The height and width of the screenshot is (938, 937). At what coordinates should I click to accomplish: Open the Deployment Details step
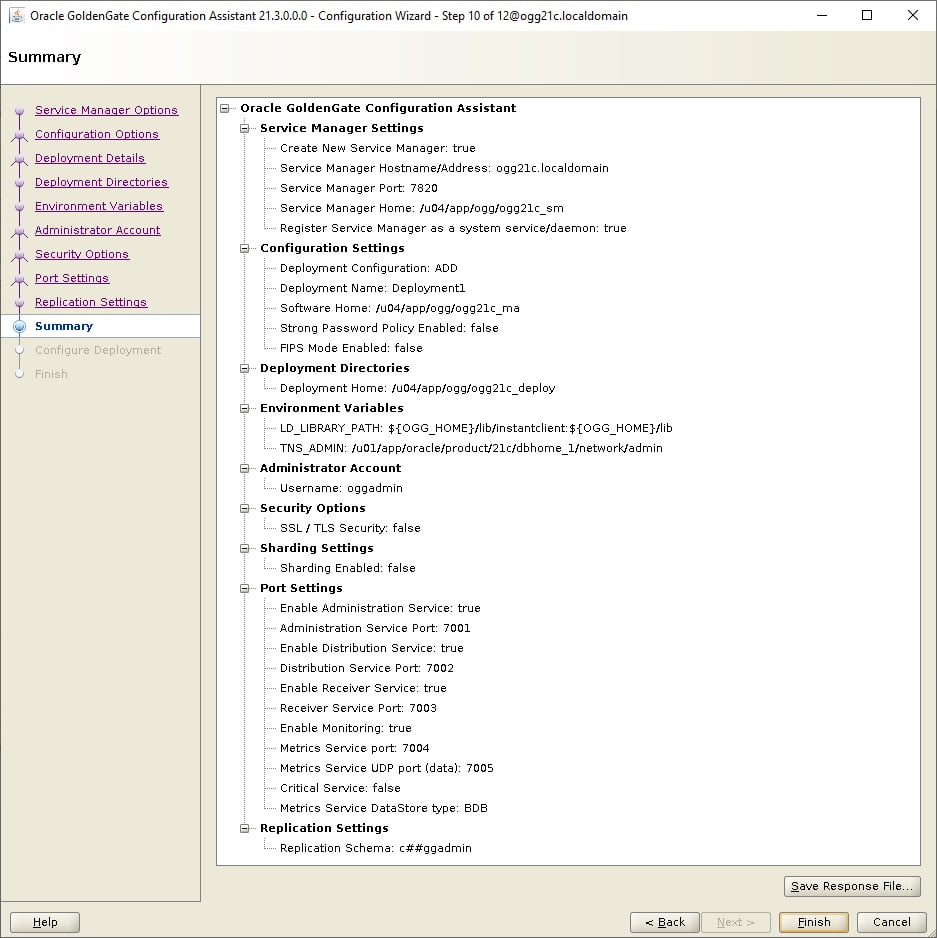coord(90,158)
